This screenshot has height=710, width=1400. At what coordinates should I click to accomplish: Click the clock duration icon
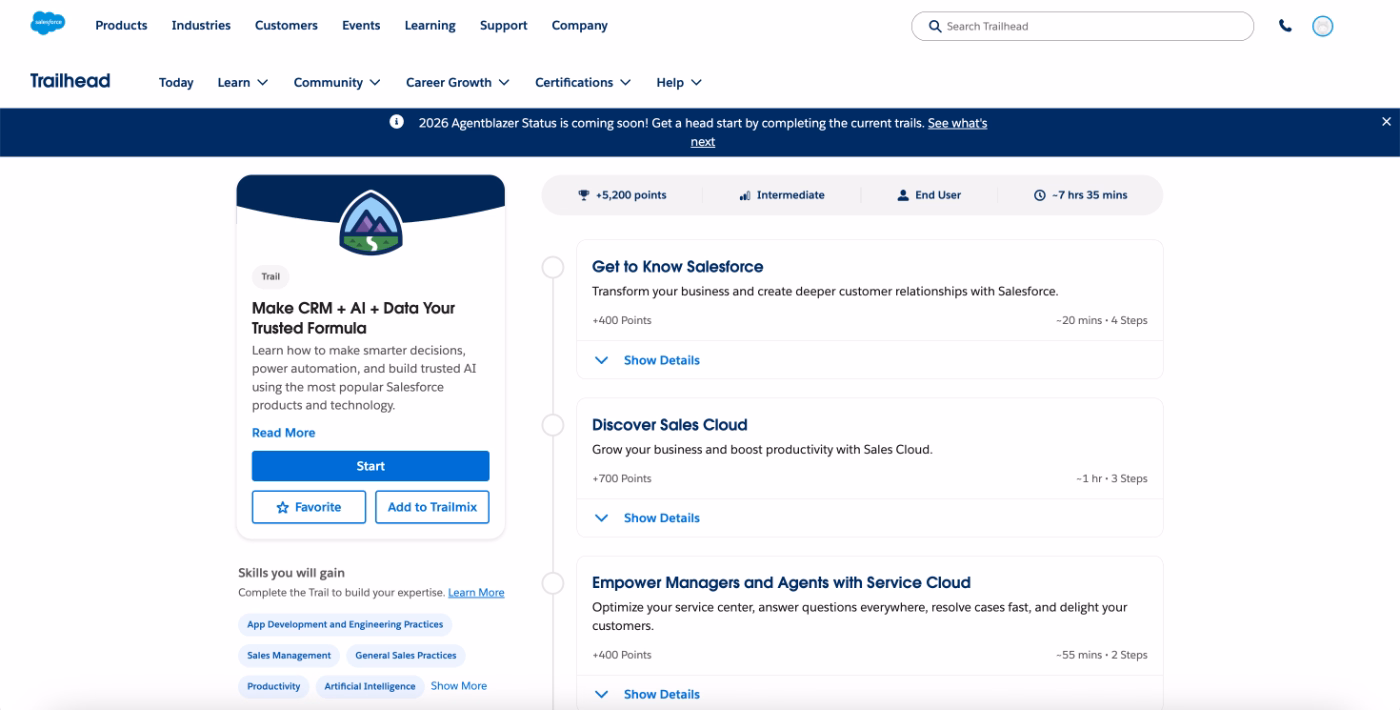(1040, 195)
